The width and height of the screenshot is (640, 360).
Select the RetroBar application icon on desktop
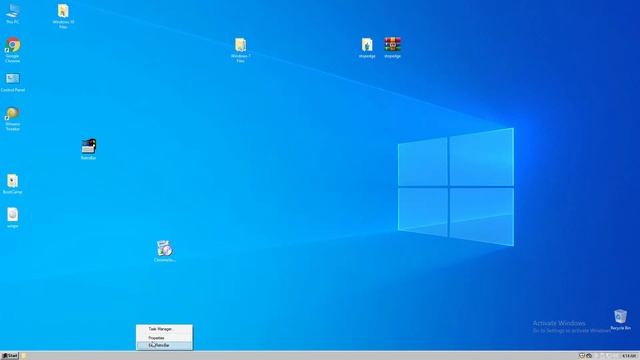point(89,149)
